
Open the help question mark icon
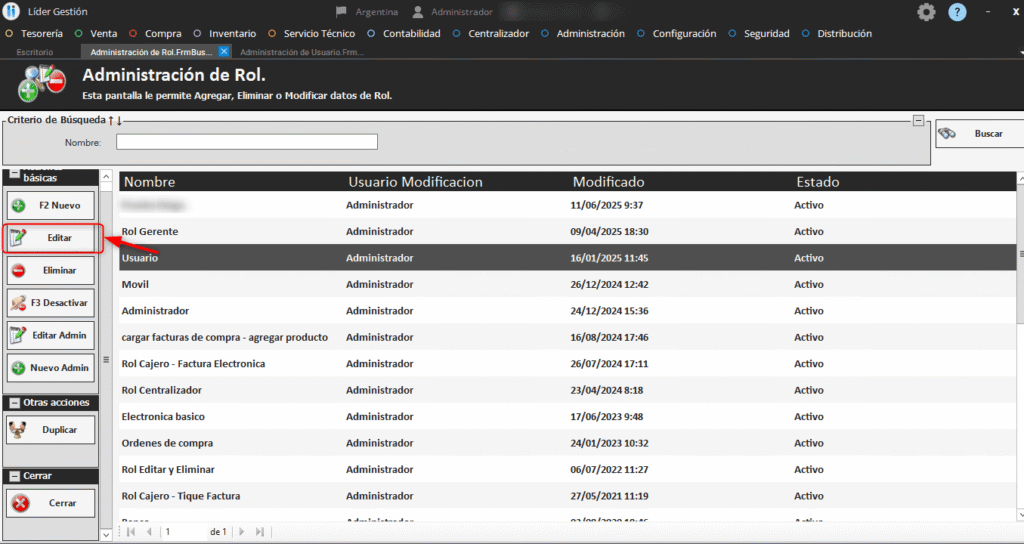click(x=957, y=12)
